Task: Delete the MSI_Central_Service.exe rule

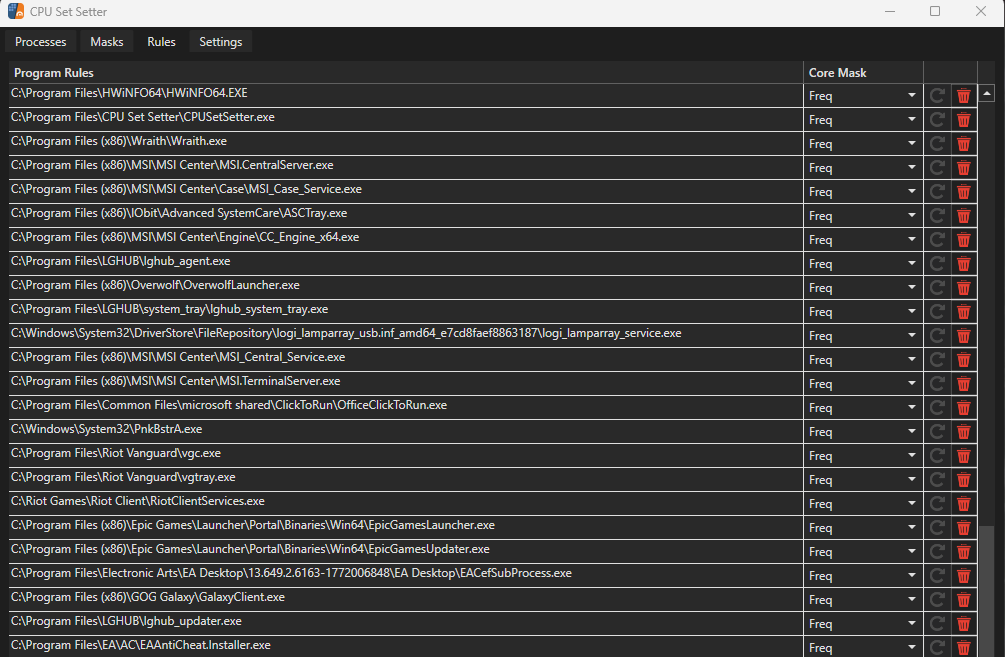Action: pos(963,360)
